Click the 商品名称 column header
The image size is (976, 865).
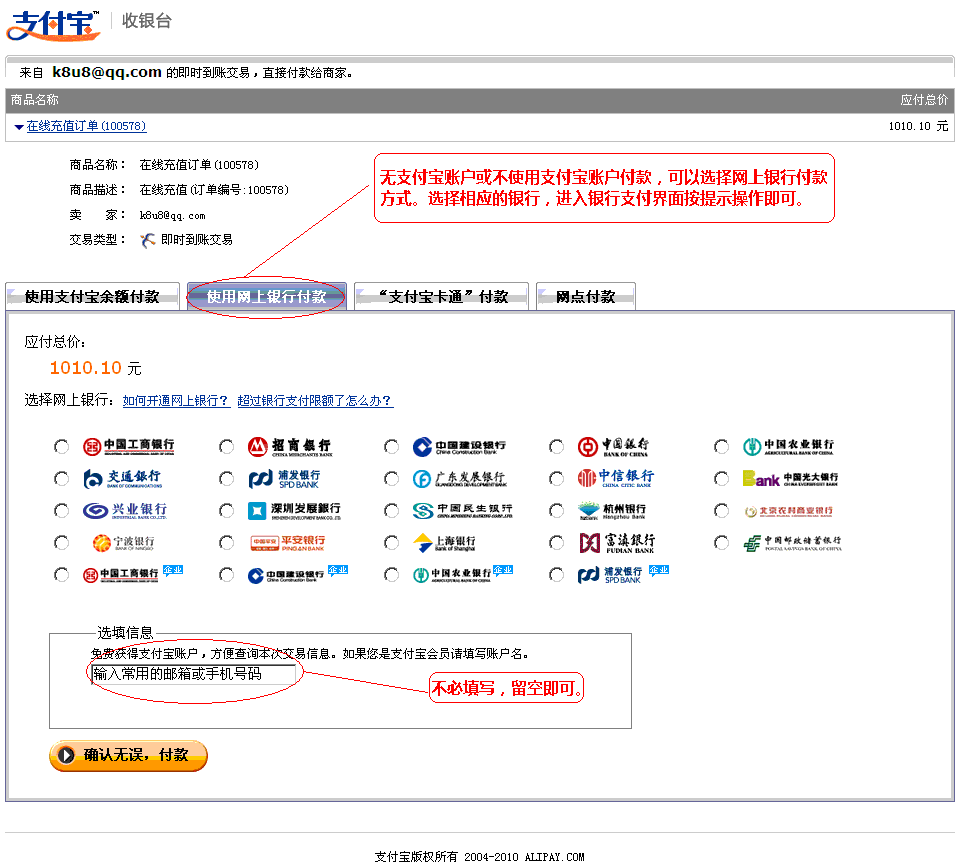35,100
